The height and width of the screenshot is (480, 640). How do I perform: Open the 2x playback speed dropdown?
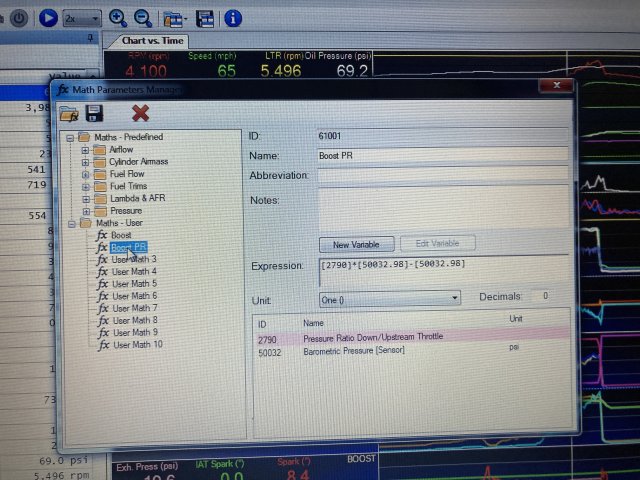82,18
